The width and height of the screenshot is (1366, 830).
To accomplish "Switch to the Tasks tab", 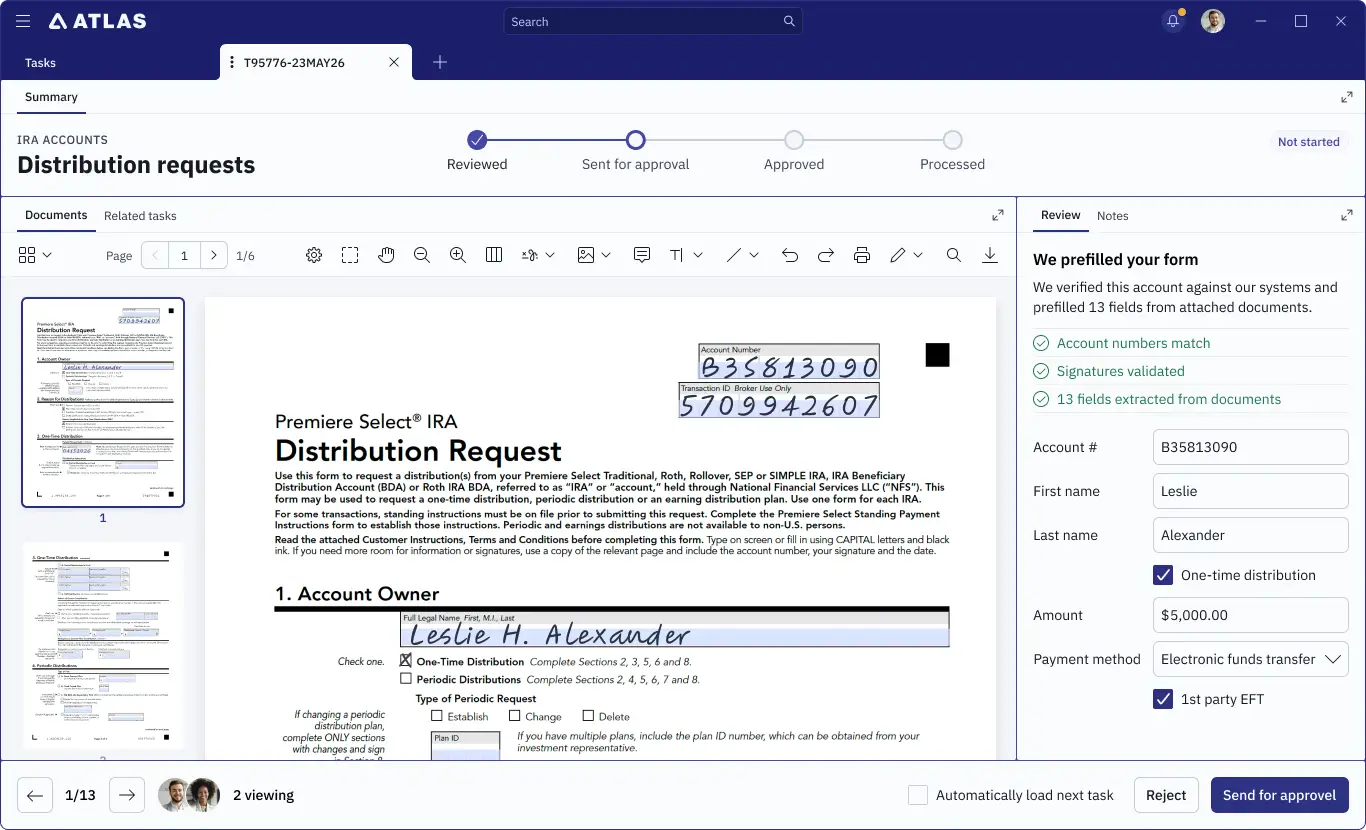I will click(x=40, y=62).
